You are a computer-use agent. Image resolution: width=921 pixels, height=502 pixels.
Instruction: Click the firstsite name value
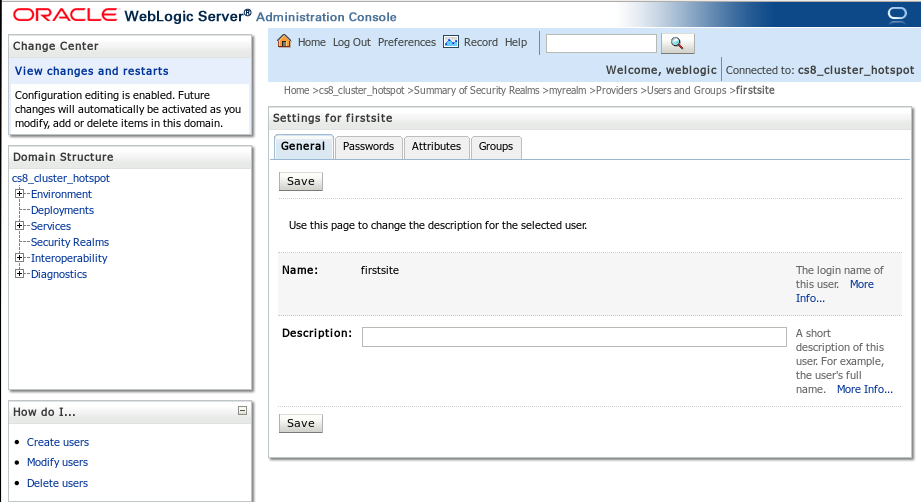(x=379, y=270)
